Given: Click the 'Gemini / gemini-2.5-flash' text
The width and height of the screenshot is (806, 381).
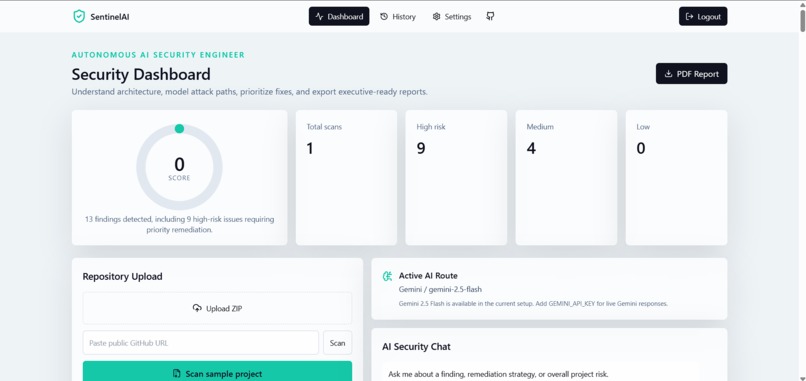Looking at the screenshot, I should point(440,289).
